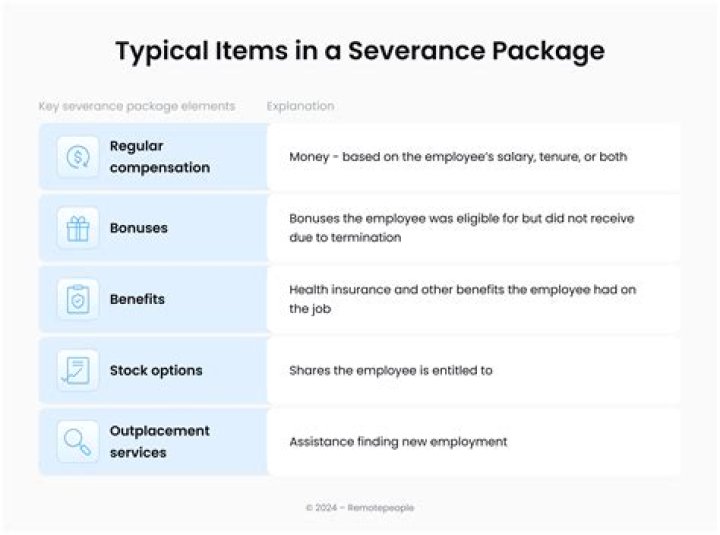Click the clipboard shield Benefits icon

tap(78, 299)
